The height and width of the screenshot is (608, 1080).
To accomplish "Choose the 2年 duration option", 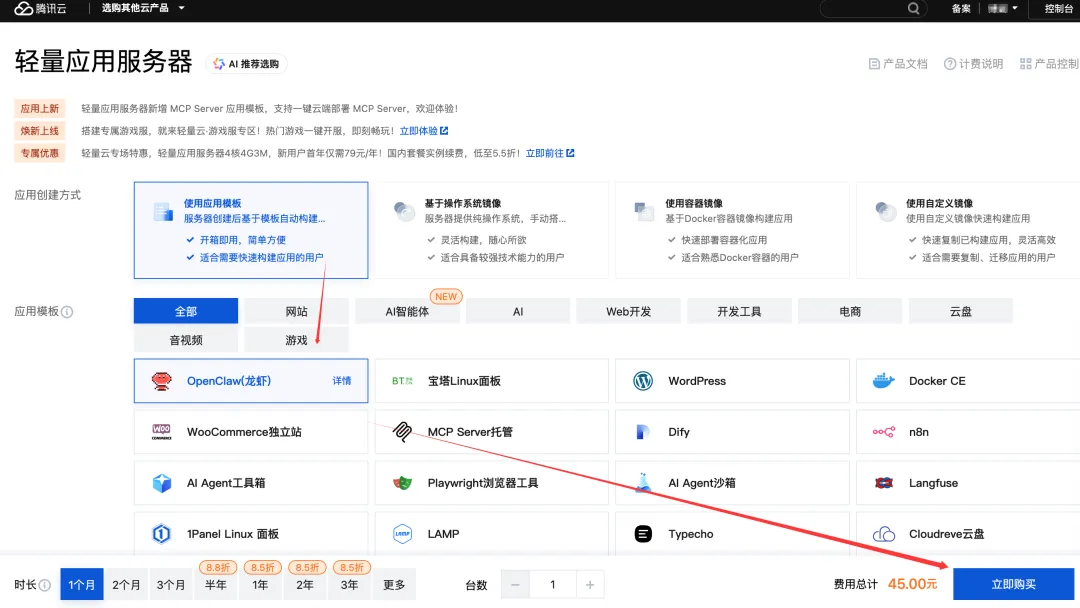I will point(304,585).
